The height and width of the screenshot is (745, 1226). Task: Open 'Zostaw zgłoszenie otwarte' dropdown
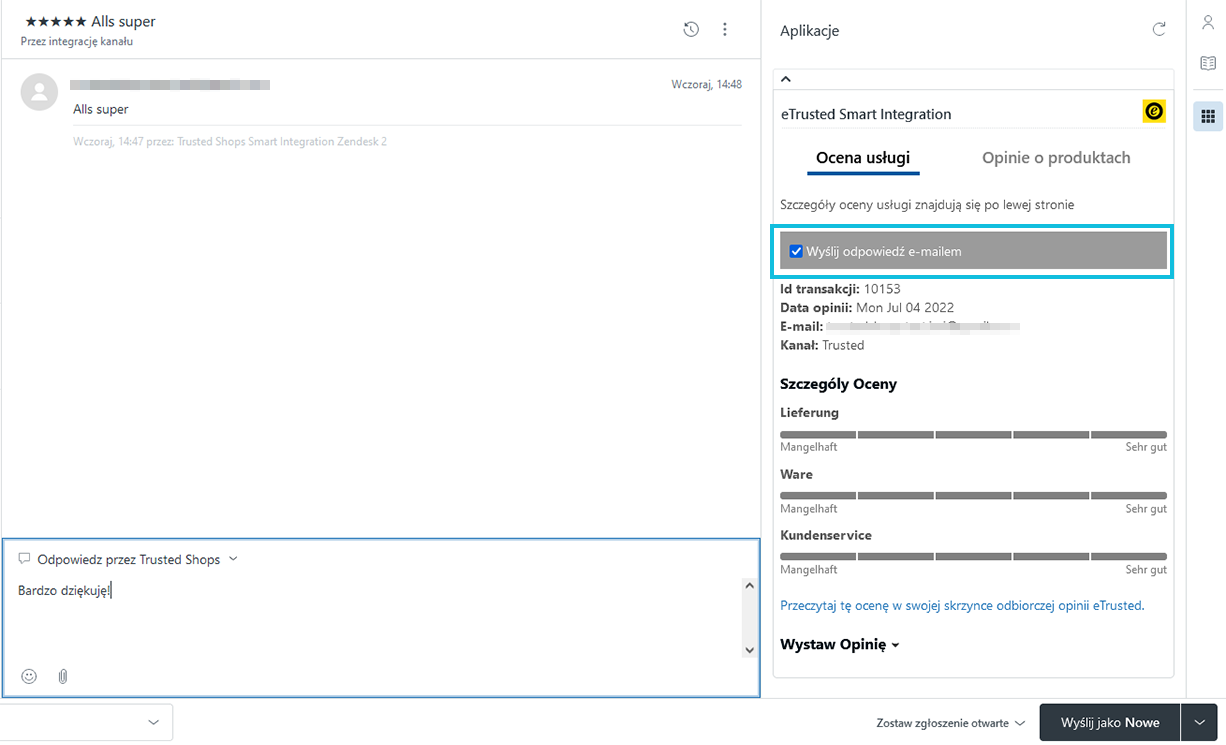950,723
